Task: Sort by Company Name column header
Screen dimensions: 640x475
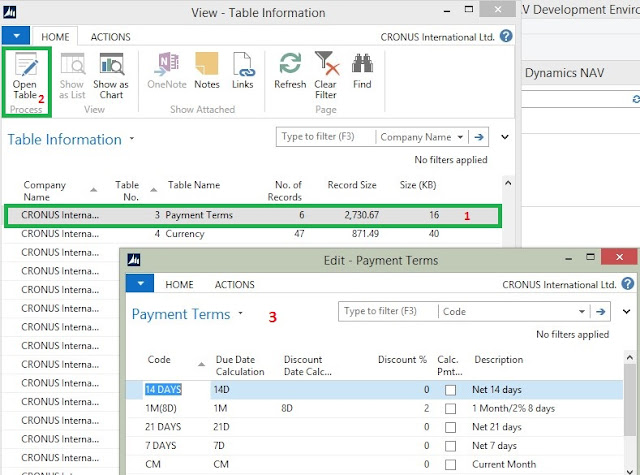Action: pos(44,191)
